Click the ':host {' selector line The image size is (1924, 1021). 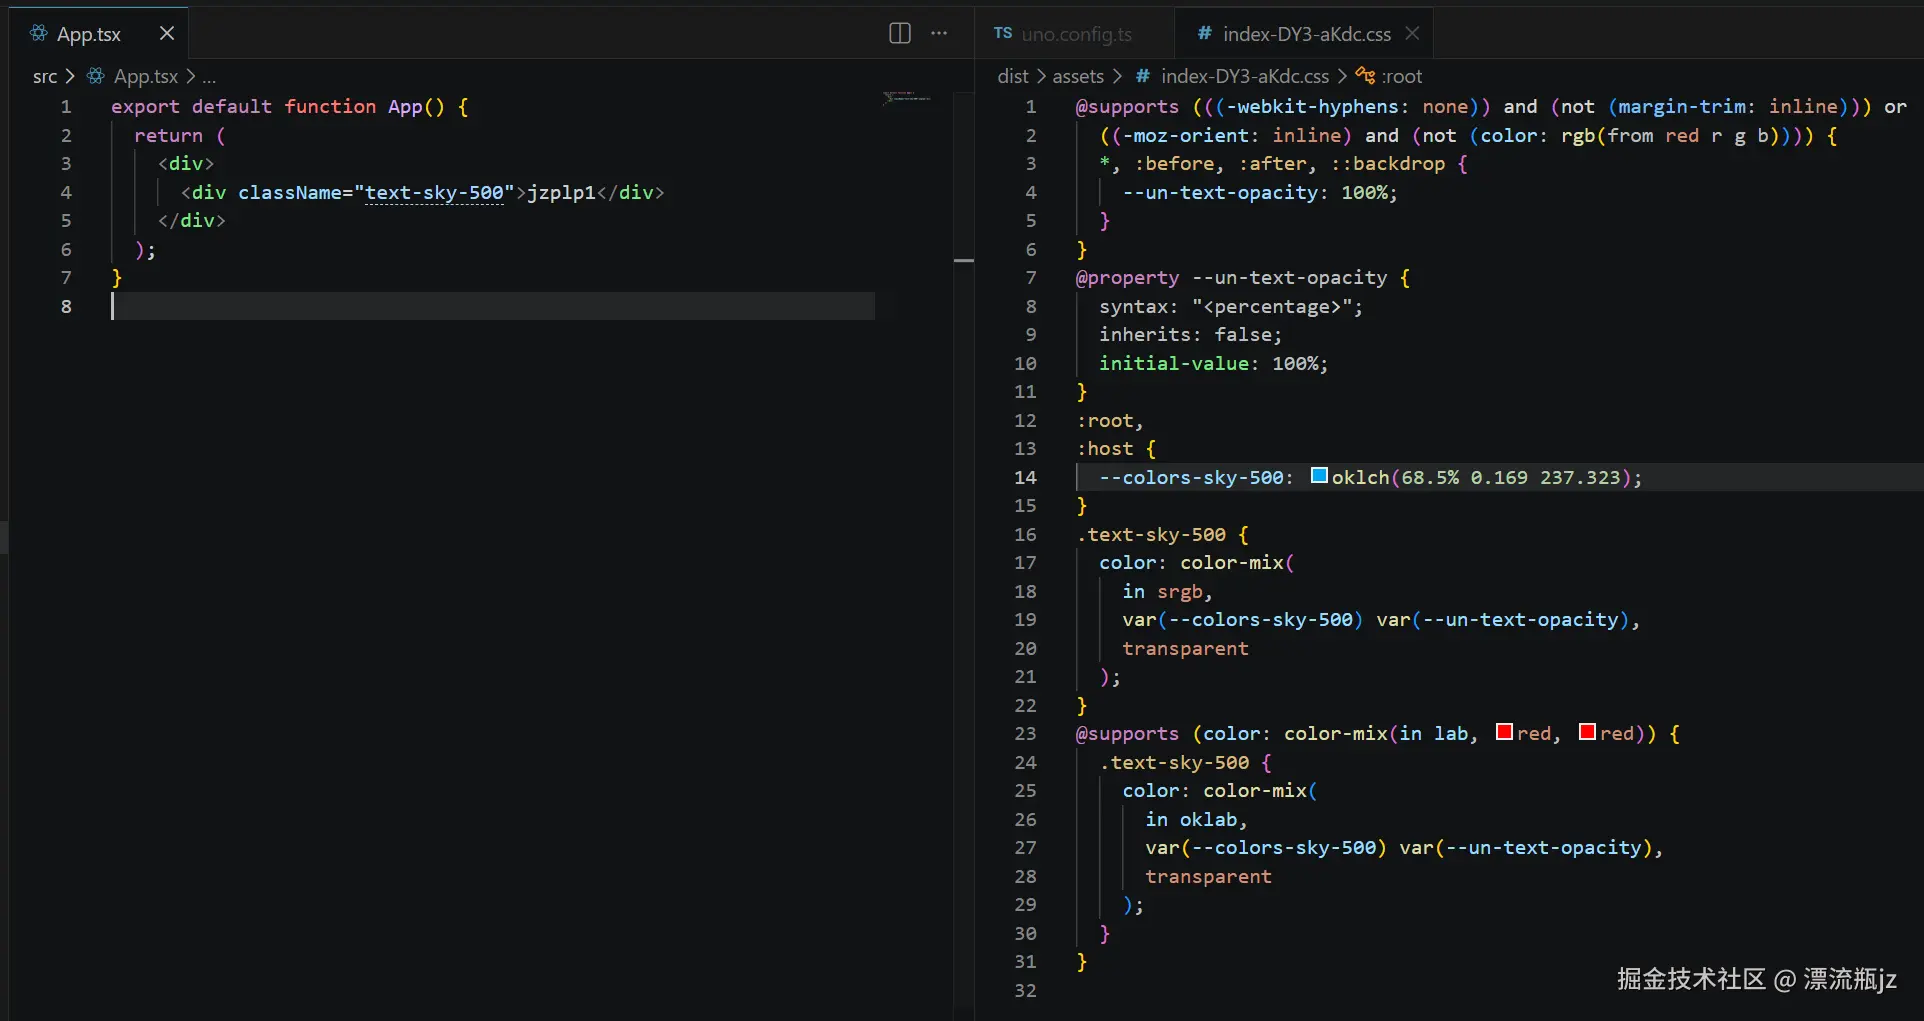(x=1116, y=448)
